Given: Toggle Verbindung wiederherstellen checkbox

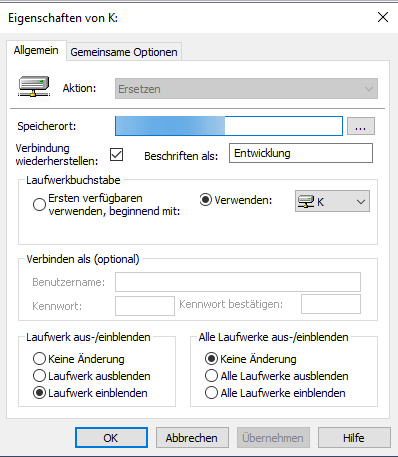Looking at the screenshot, I should pyautogui.click(x=116, y=155).
